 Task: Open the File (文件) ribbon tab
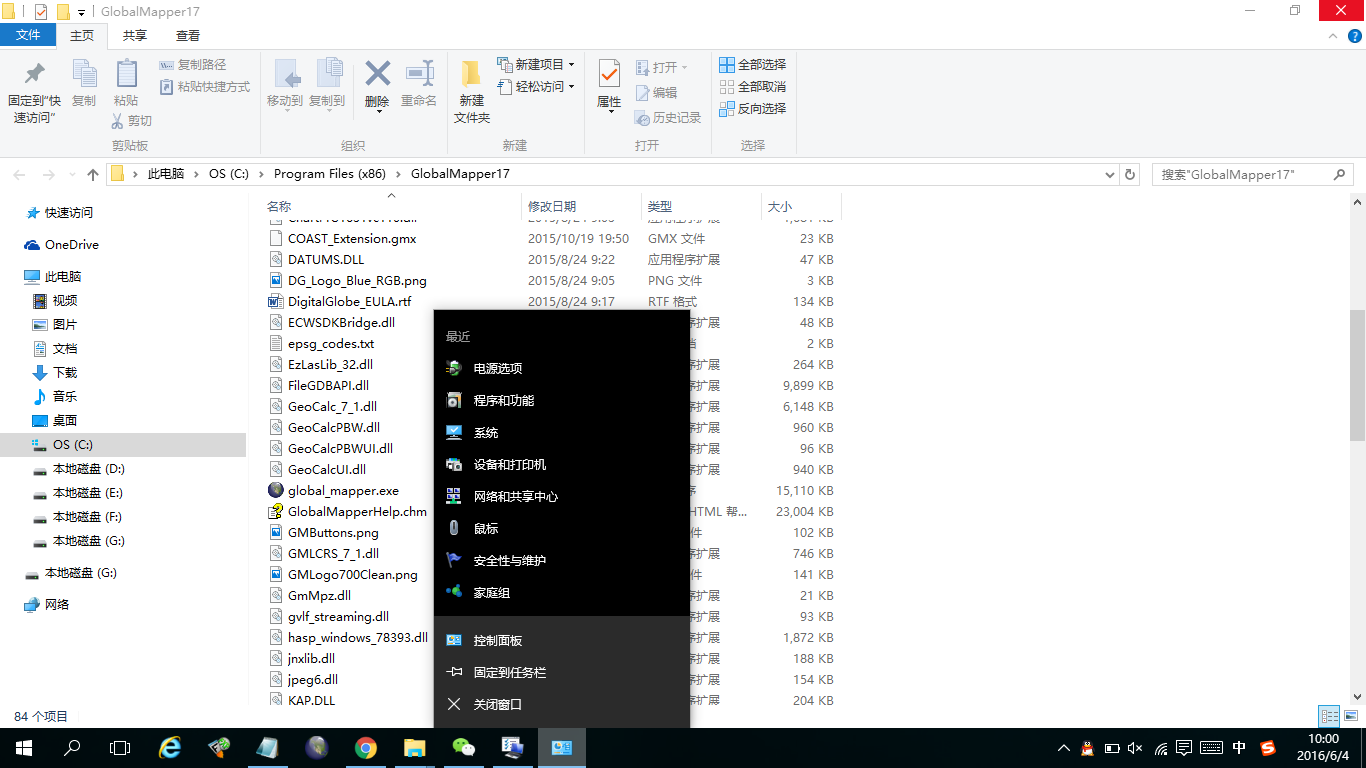click(28, 35)
